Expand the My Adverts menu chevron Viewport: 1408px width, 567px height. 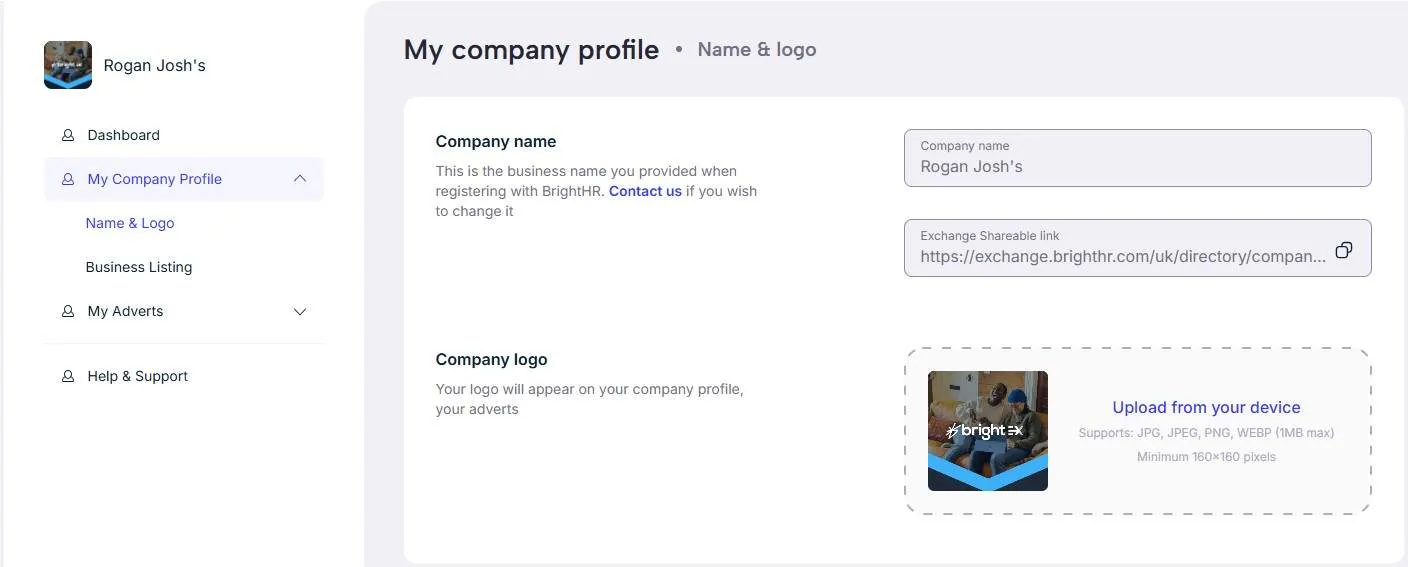coord(299,311)
